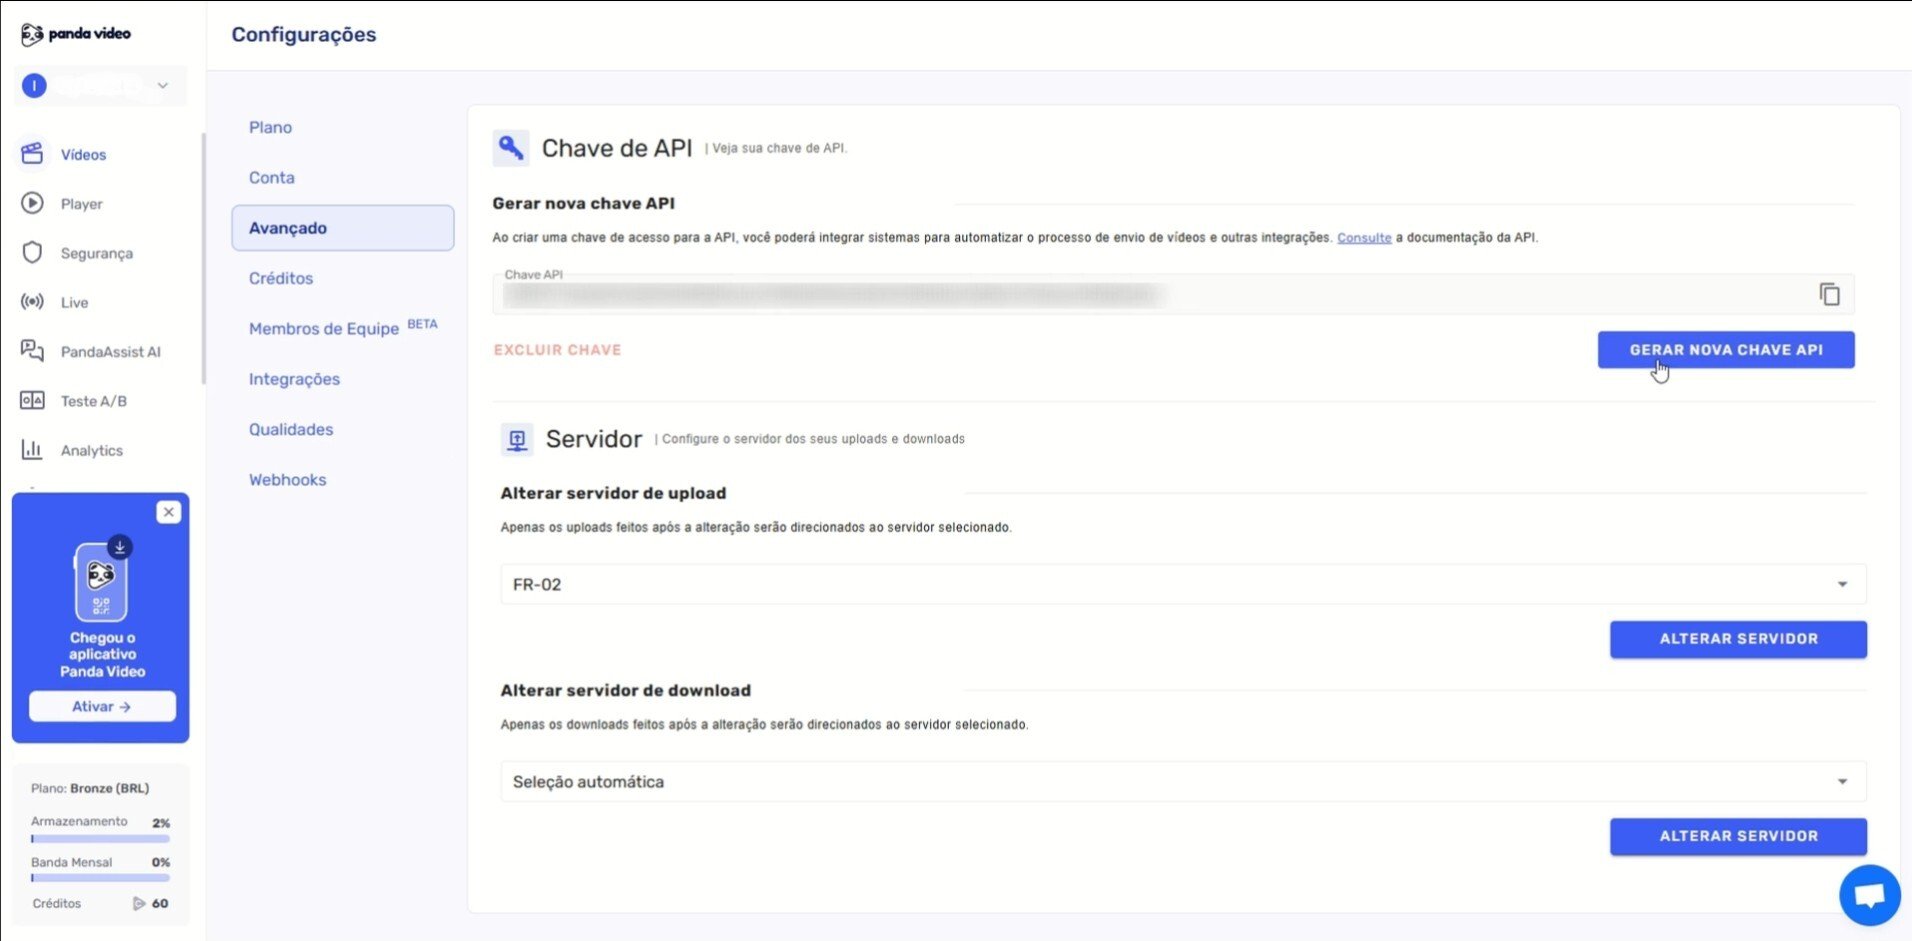
Task: Expand the download server Seleção automática dropdown
Action: coord(1182,782)
